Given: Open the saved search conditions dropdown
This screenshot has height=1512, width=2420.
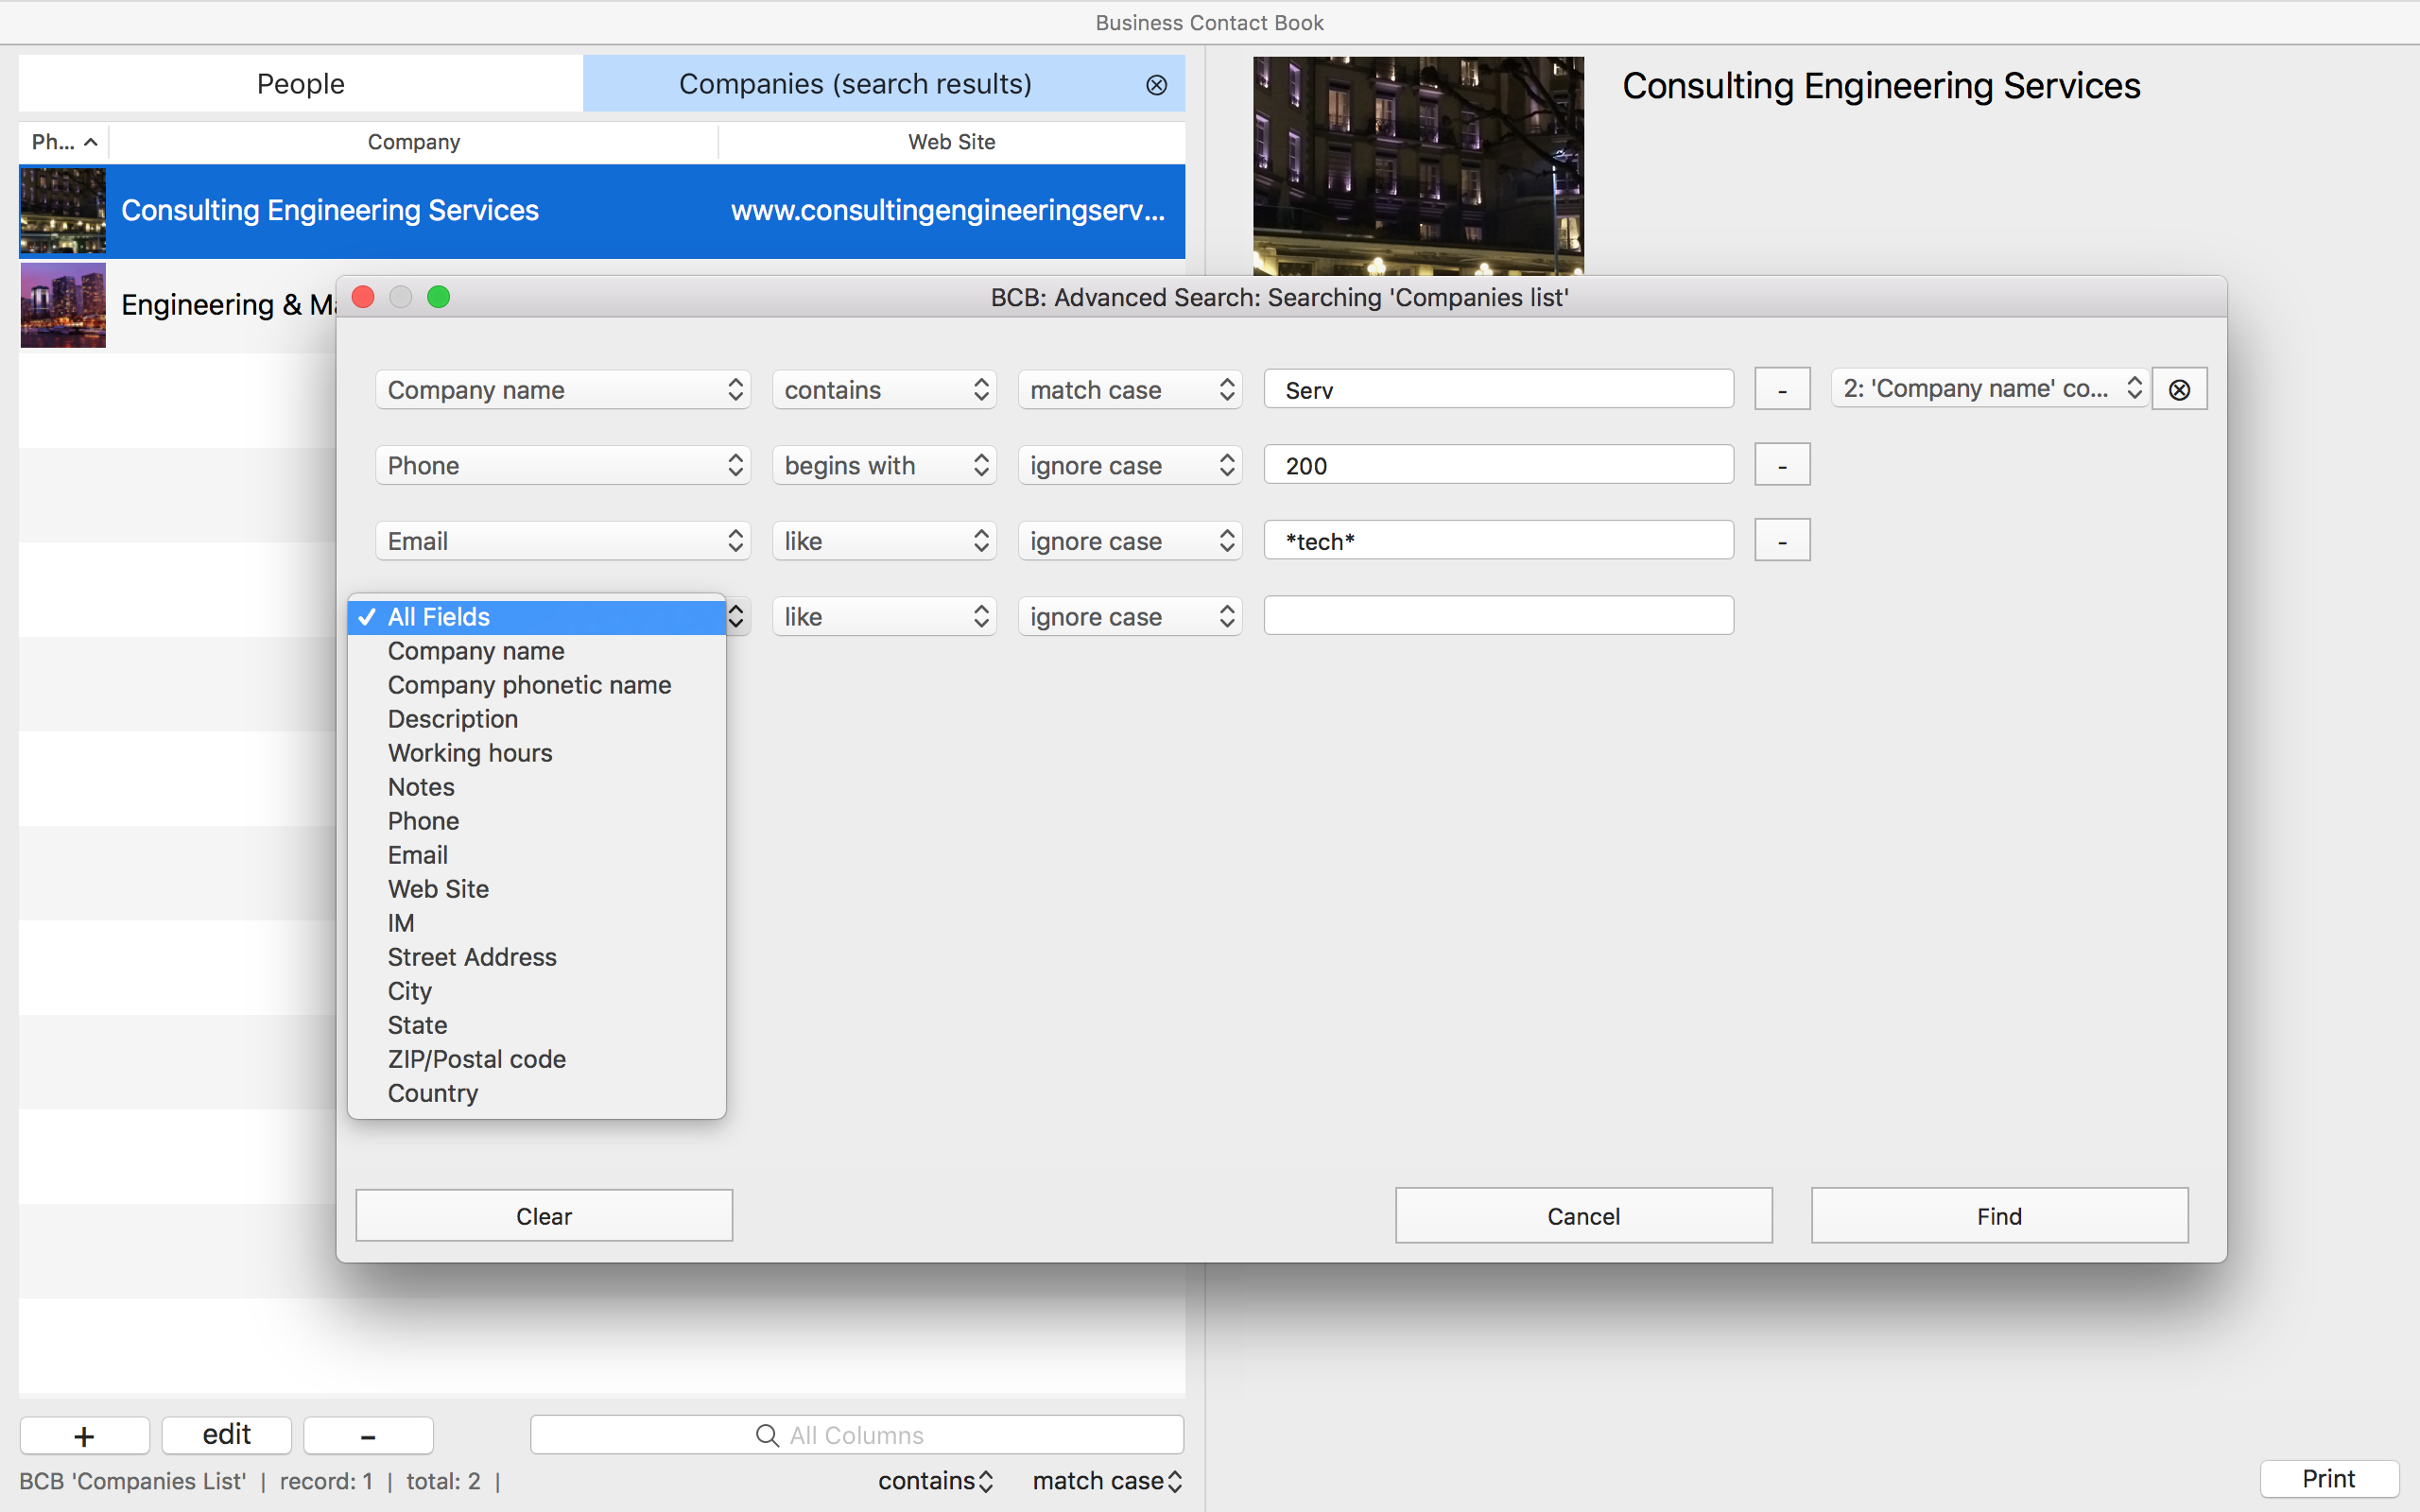Looking at the screenshot, I should coord(1987,388).
